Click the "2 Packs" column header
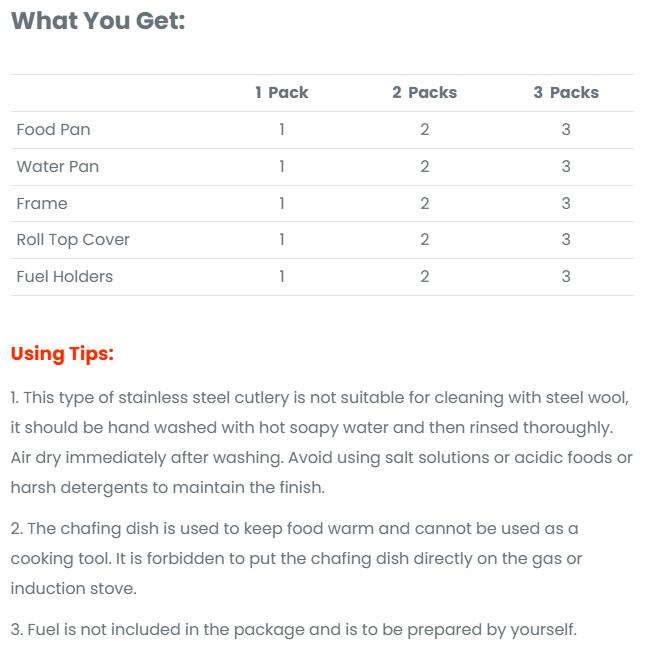650x647 pixels. [424, 92]
